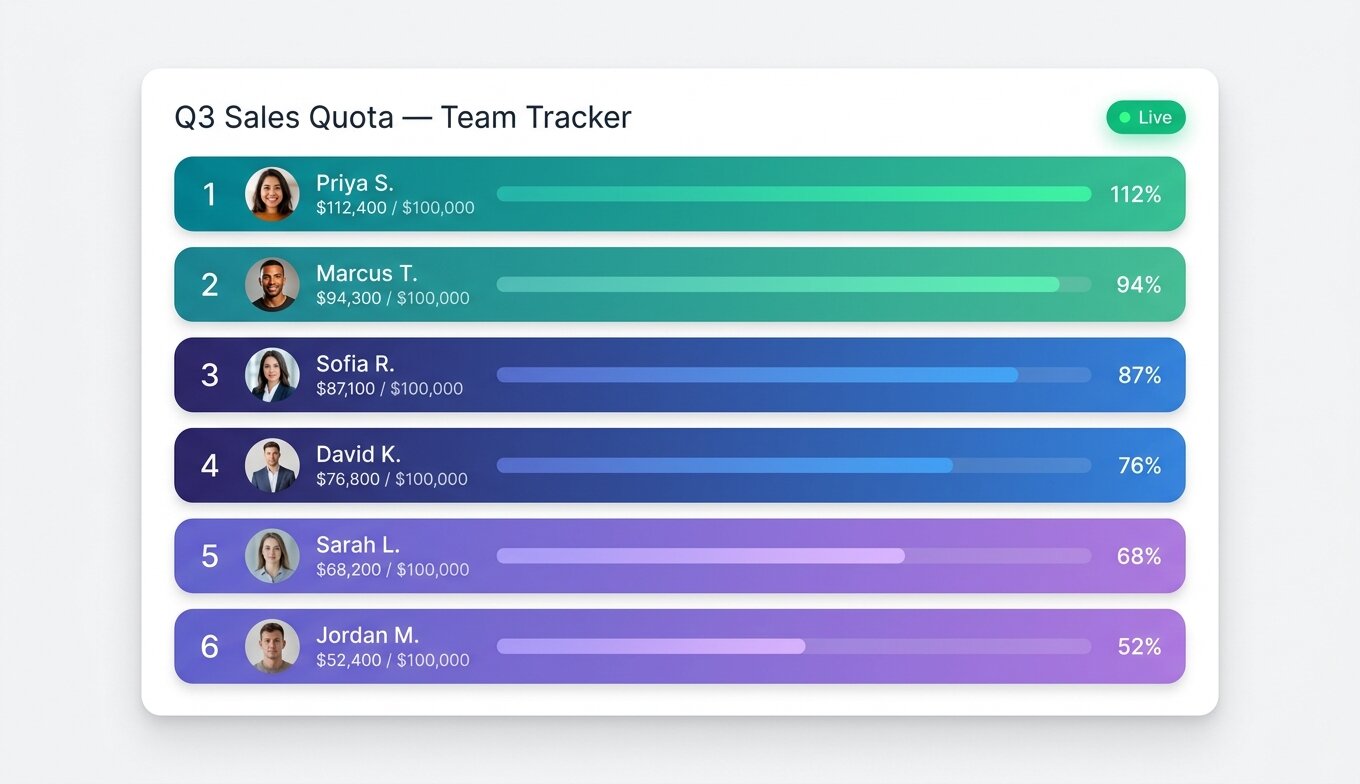This screenshot has height=784, width=1360.
Task: Click the amount $68,200 / $100,000
Action: tap(393, 570)
